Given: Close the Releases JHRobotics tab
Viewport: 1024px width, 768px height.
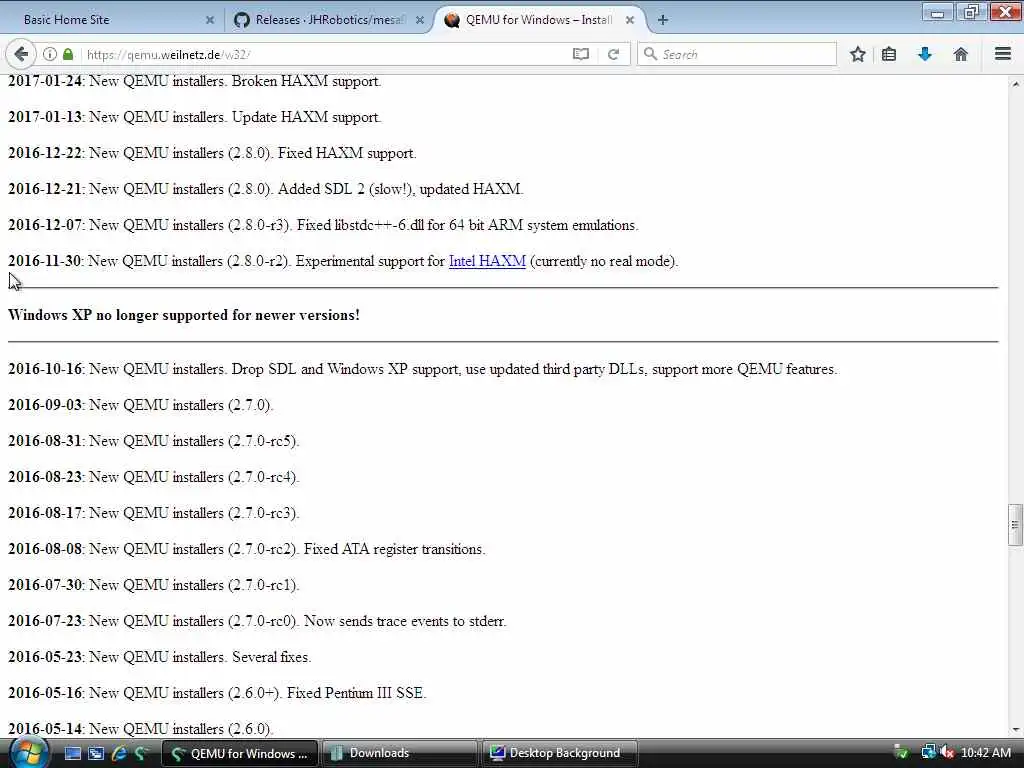Looking at the screenshot, I should pos(420,20).
